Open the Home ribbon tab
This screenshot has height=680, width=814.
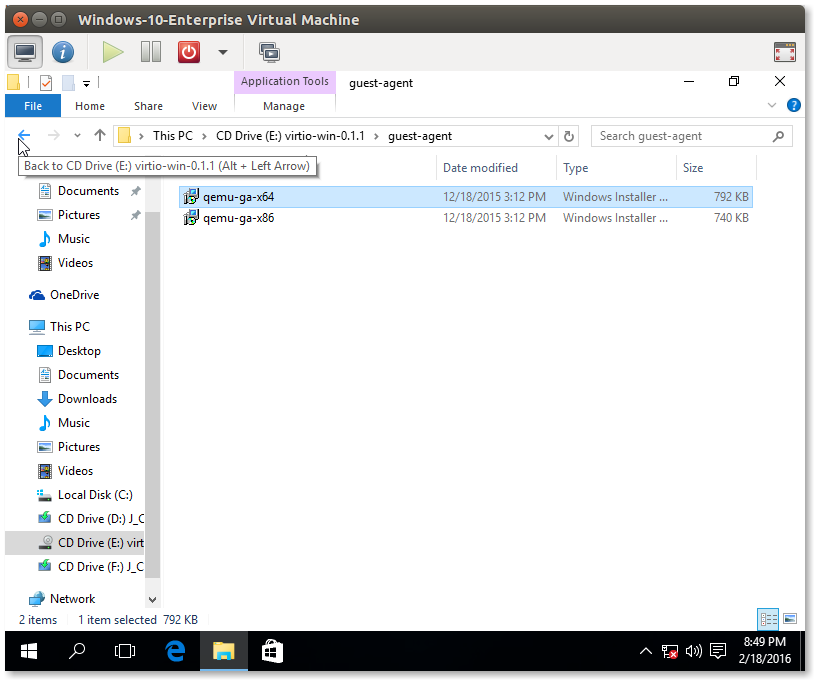tap(90, 106)
